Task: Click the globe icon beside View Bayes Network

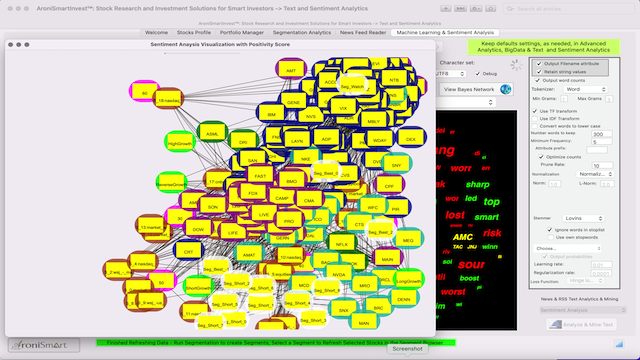Action: (505, 89)
